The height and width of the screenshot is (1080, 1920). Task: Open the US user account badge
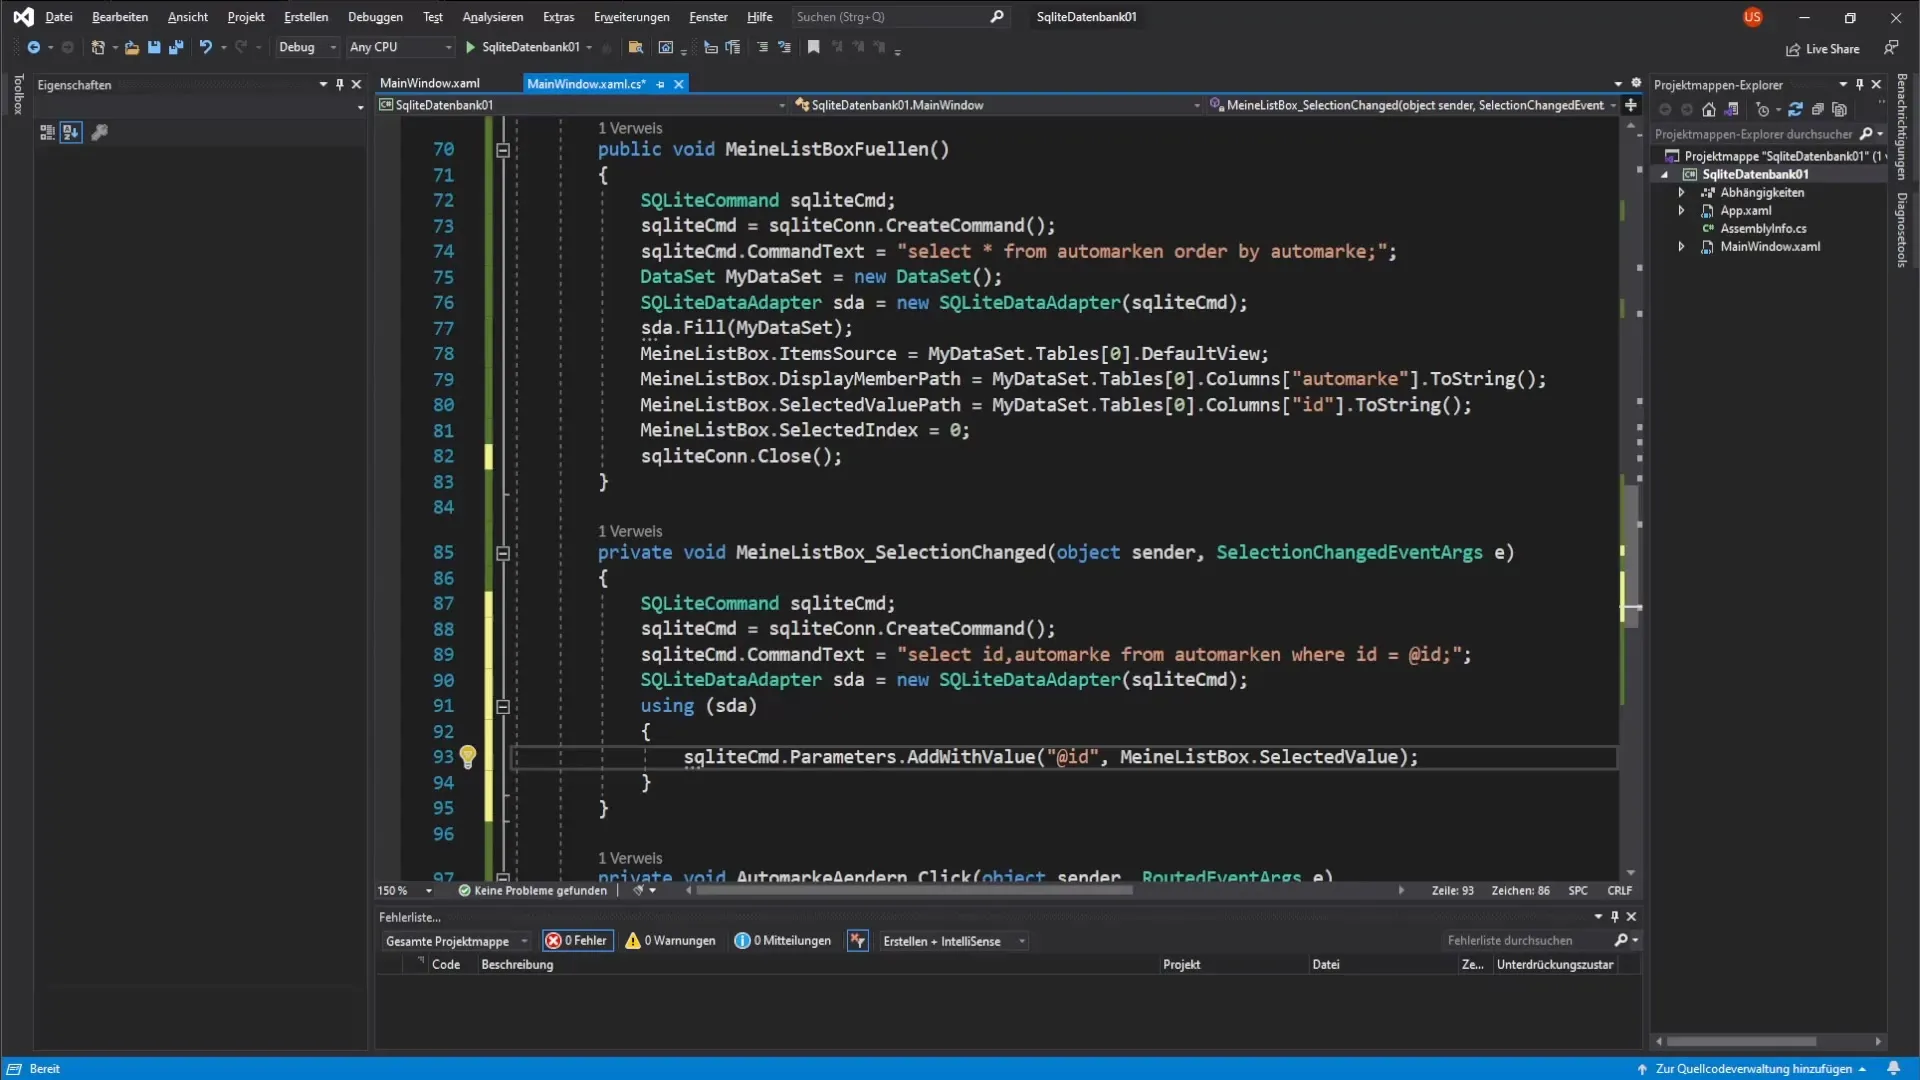pyautogui.click(x=1752, y=17)
